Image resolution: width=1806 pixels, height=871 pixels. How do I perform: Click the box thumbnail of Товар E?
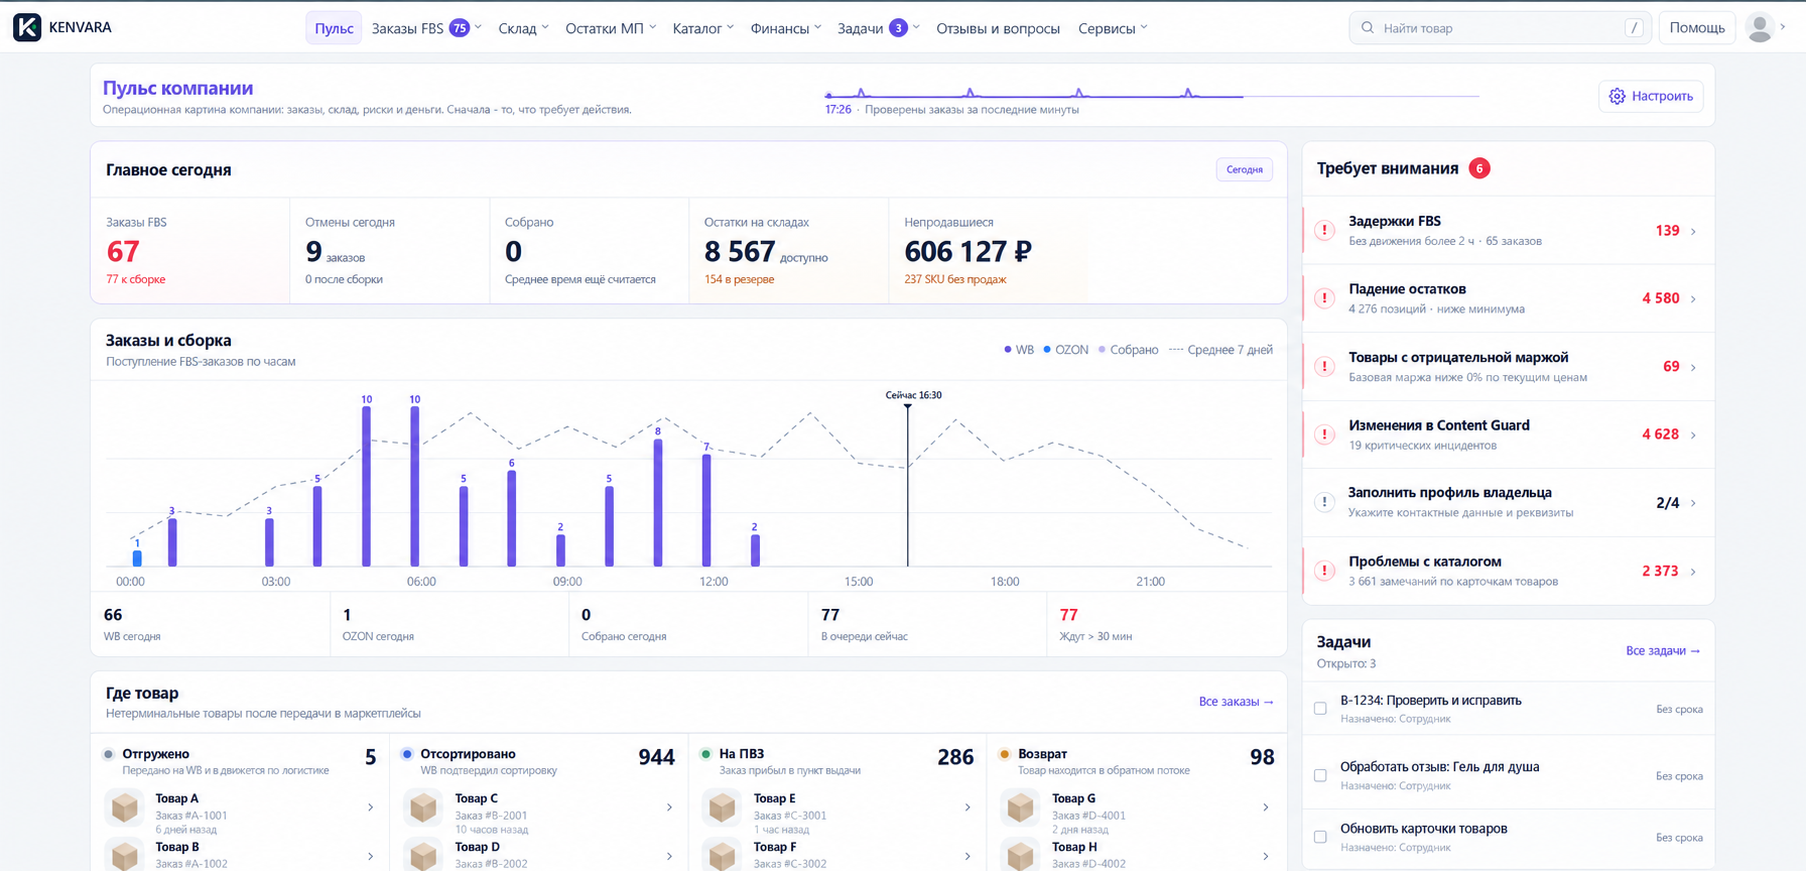[x=722, y=807]
